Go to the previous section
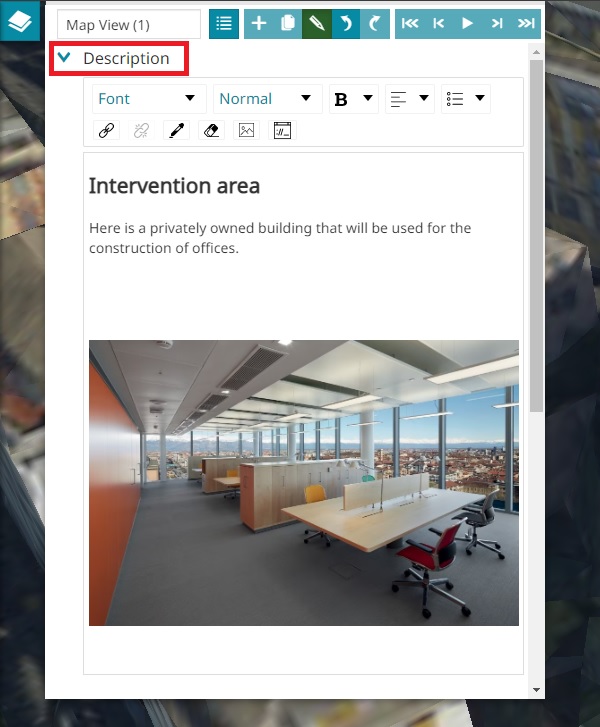600x727 pixels. click(x=438, y=24)
